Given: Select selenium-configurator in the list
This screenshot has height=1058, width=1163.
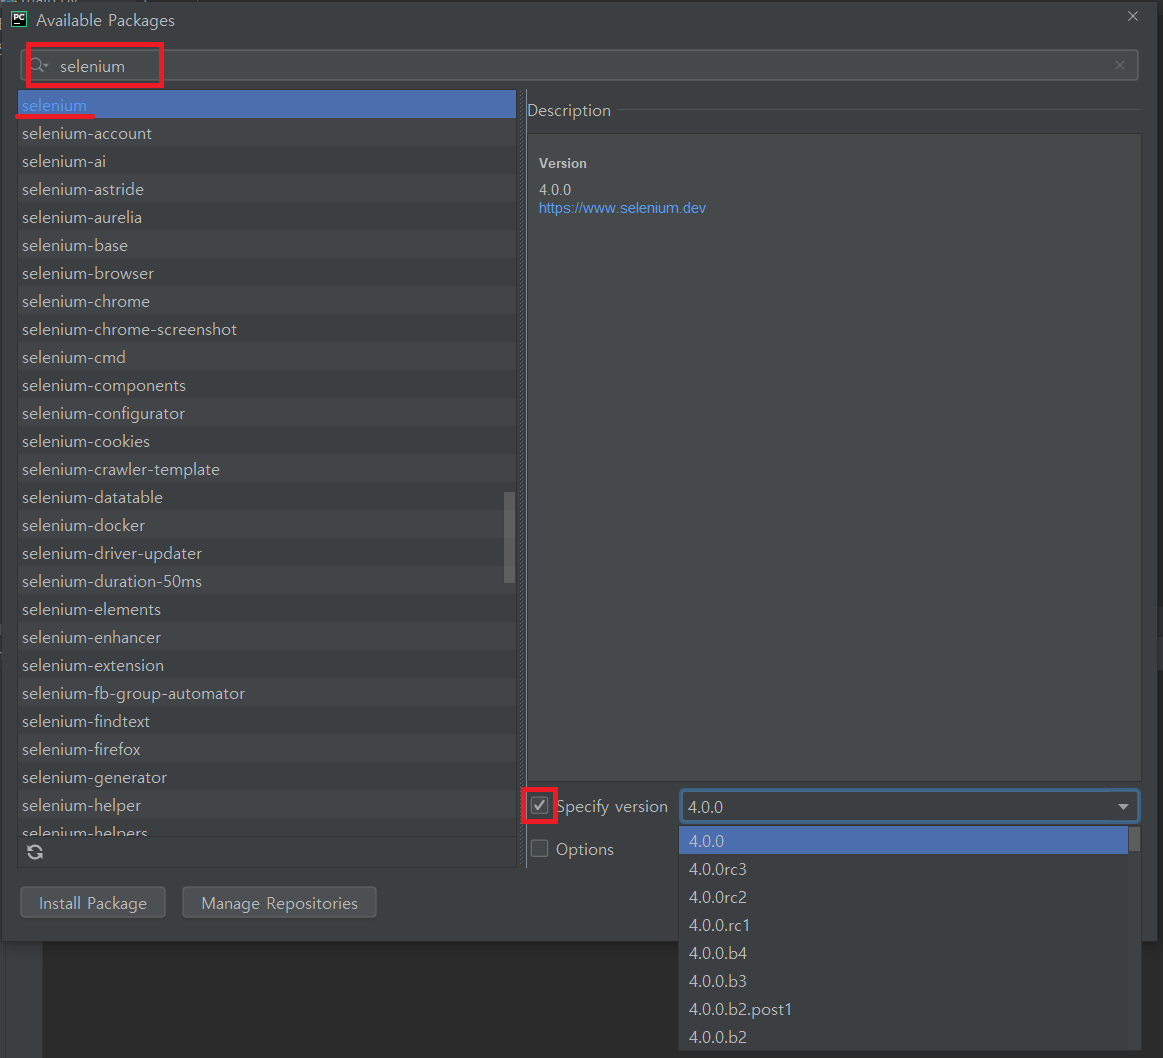Looking at the screenshot, I should [x=266, y=413].
